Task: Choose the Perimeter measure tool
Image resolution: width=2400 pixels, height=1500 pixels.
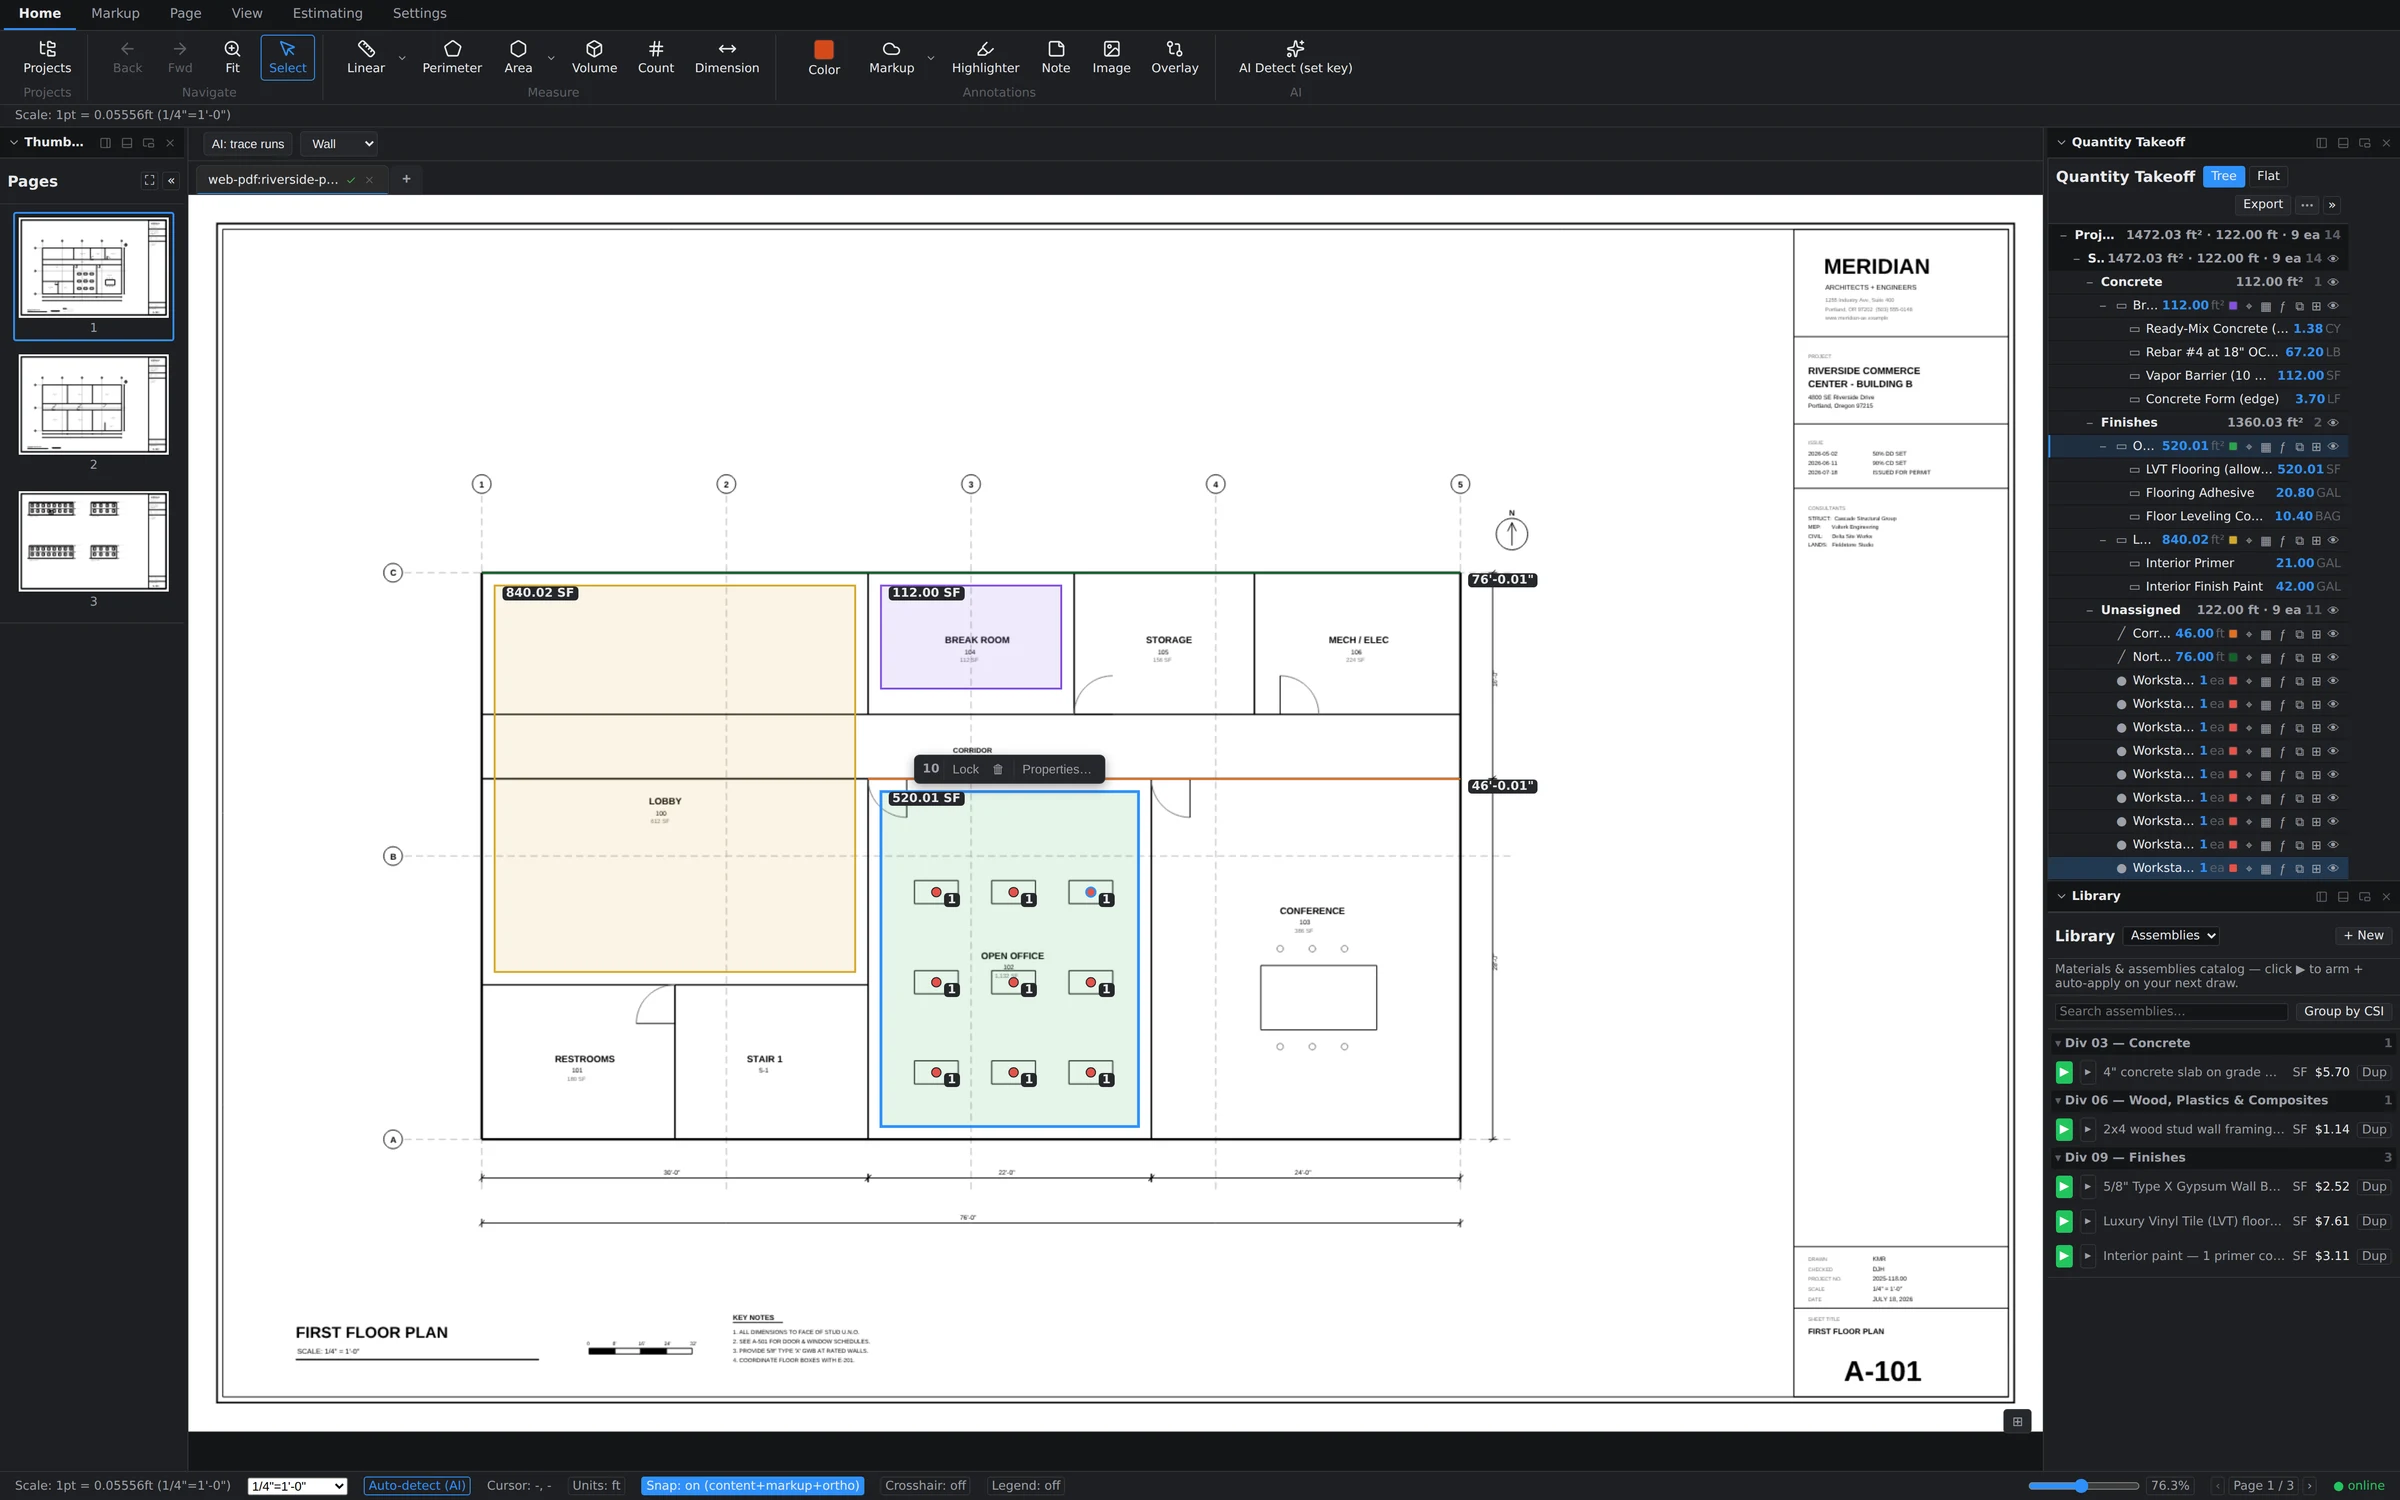Action: (x=451, y=57)
